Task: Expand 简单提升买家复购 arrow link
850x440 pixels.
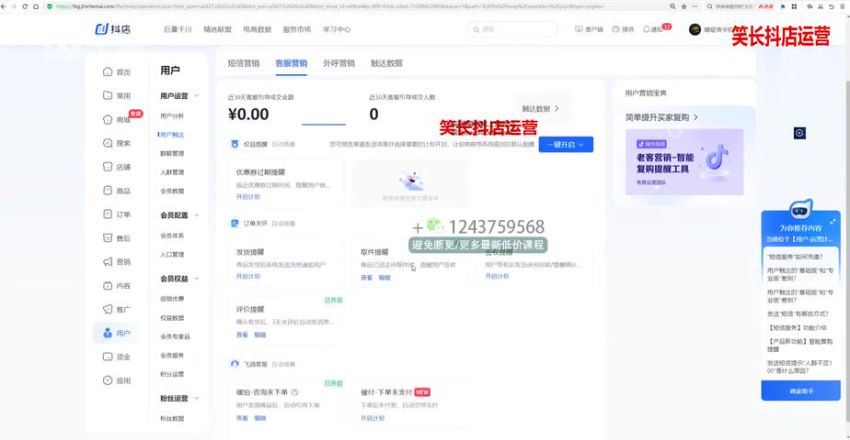Action: pyautogui.click(x=661, y=117)
